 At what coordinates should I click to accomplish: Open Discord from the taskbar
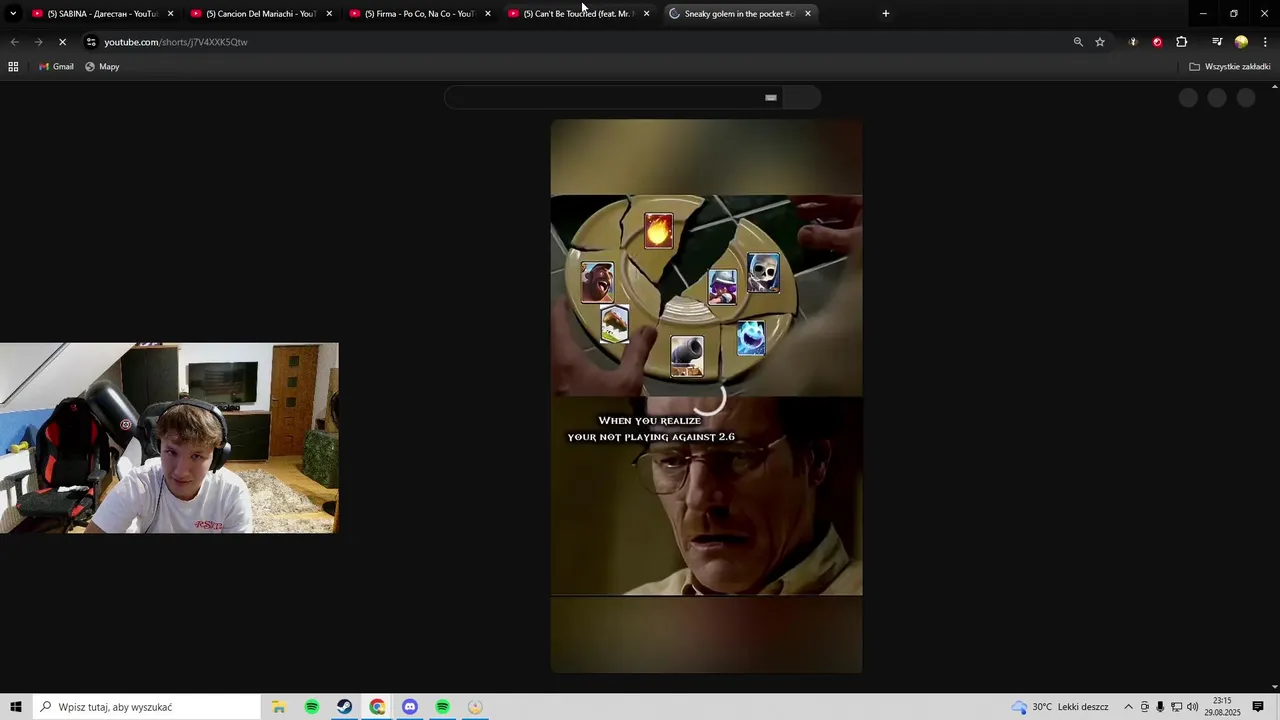(410, 707)
